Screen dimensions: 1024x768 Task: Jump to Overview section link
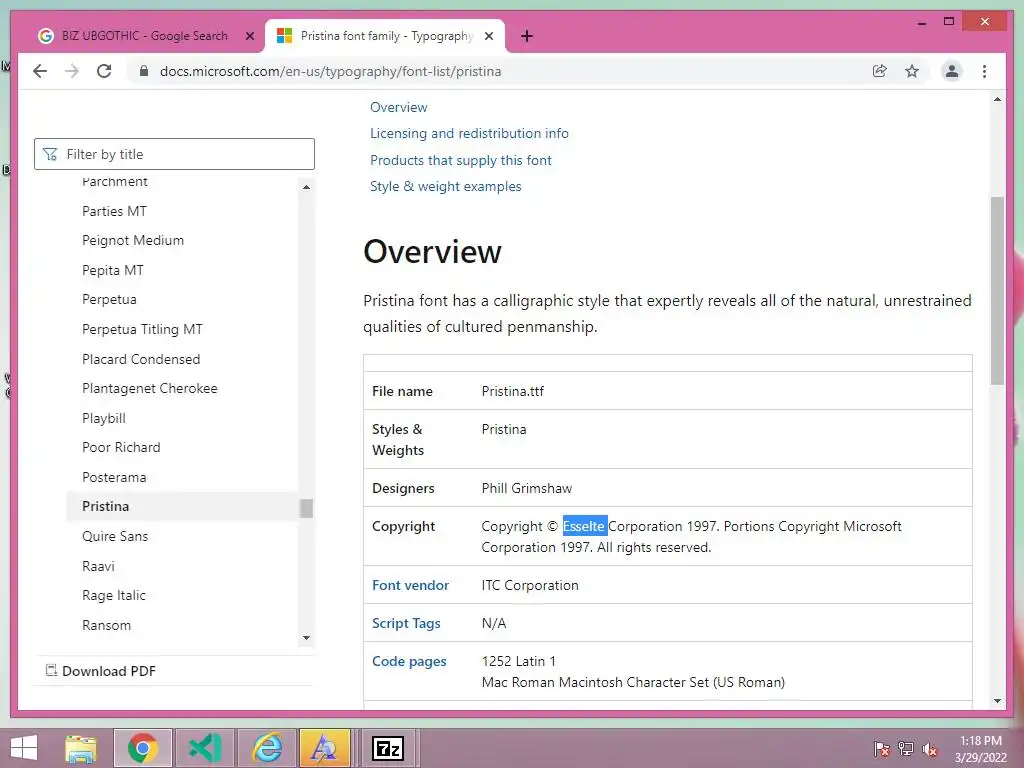point(398,107)
